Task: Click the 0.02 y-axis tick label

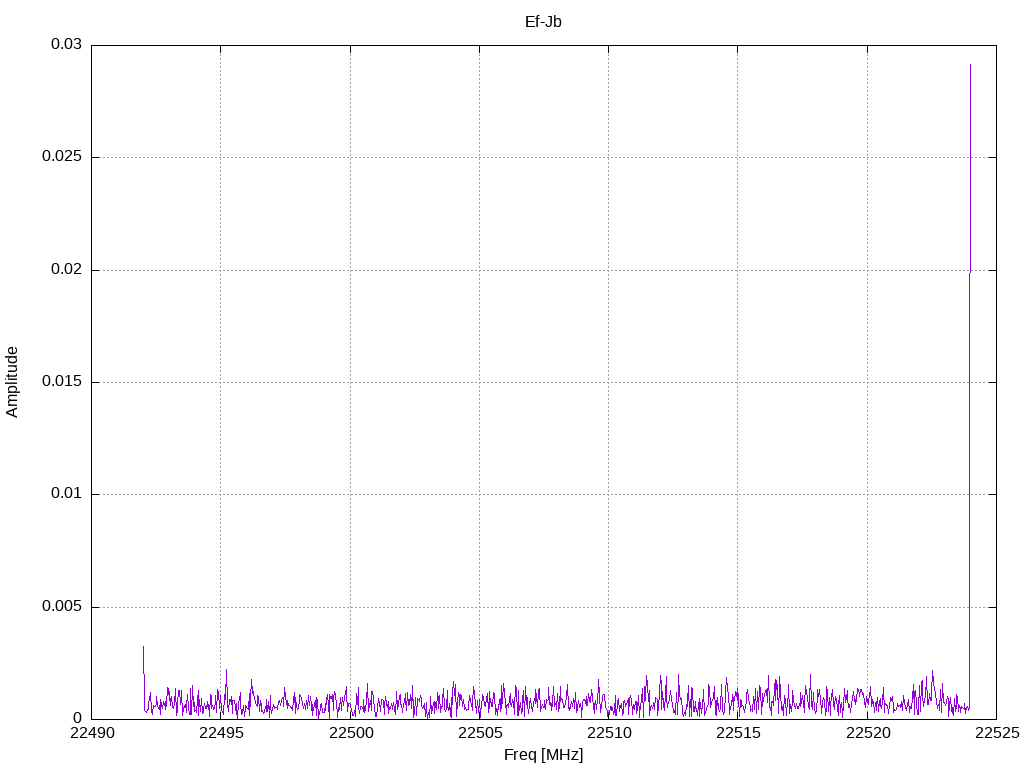Action: (x=67, y=269)
